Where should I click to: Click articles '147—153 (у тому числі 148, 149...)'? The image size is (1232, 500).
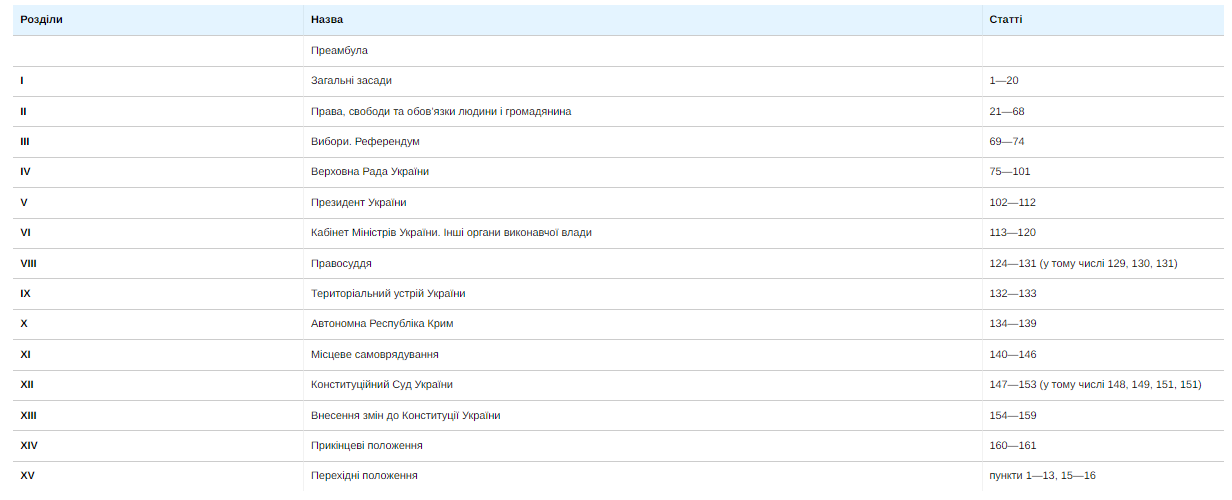(1095, 385)
